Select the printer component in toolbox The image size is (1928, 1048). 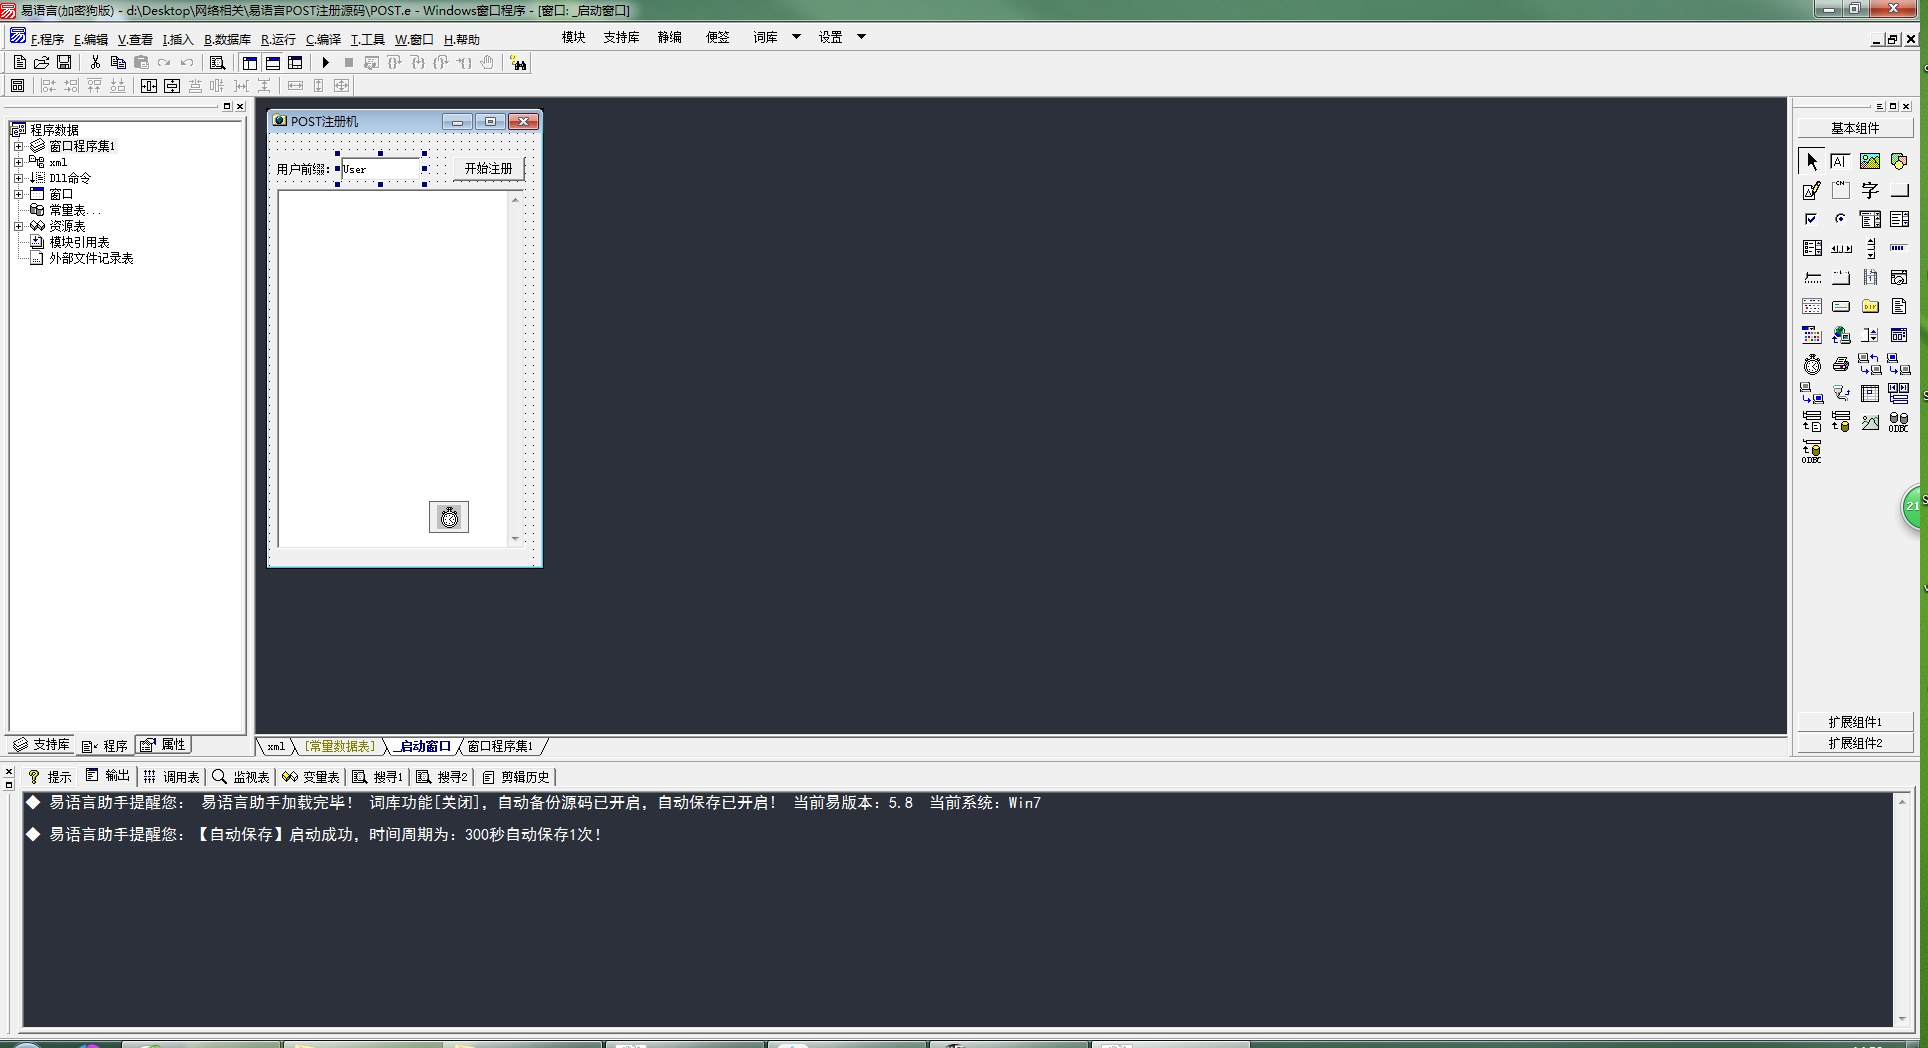1840,365
